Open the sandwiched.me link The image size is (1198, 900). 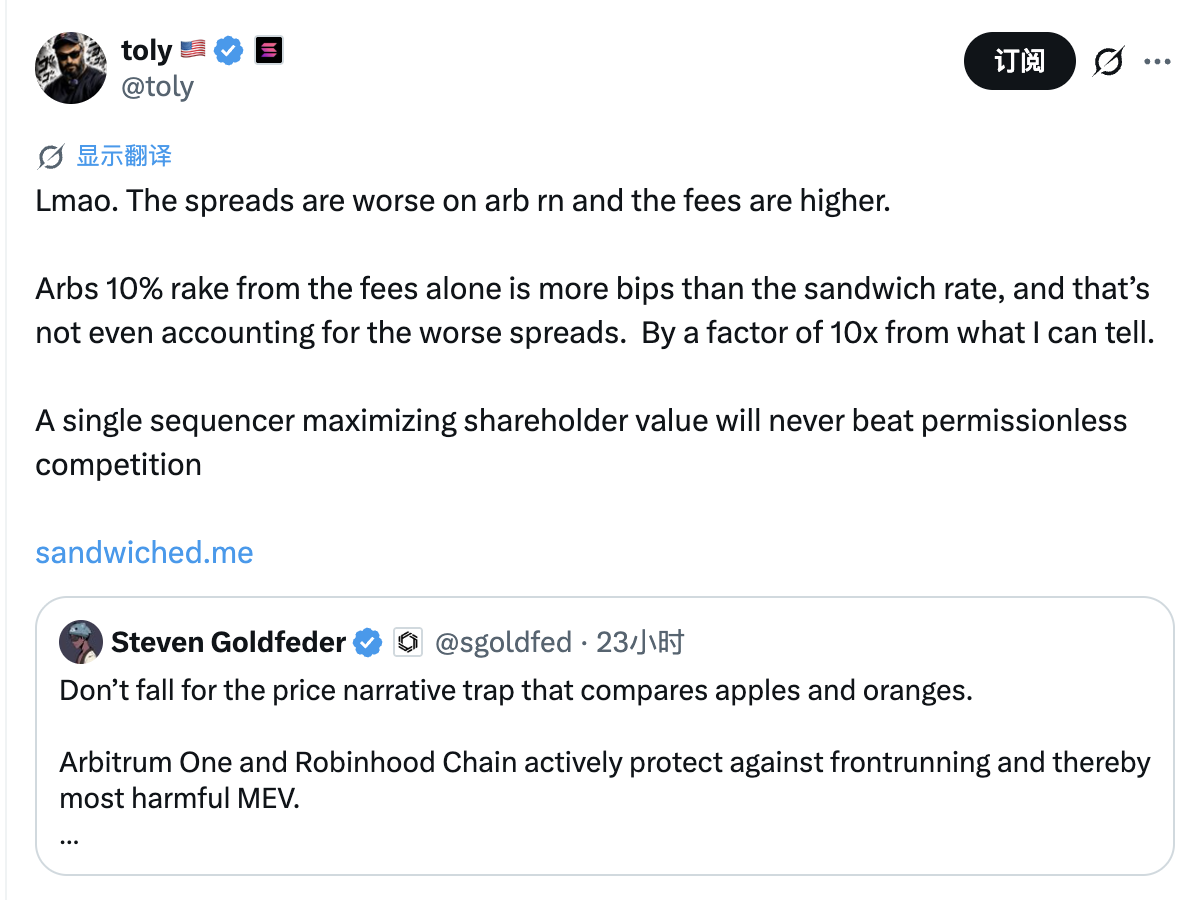[144, 552]
